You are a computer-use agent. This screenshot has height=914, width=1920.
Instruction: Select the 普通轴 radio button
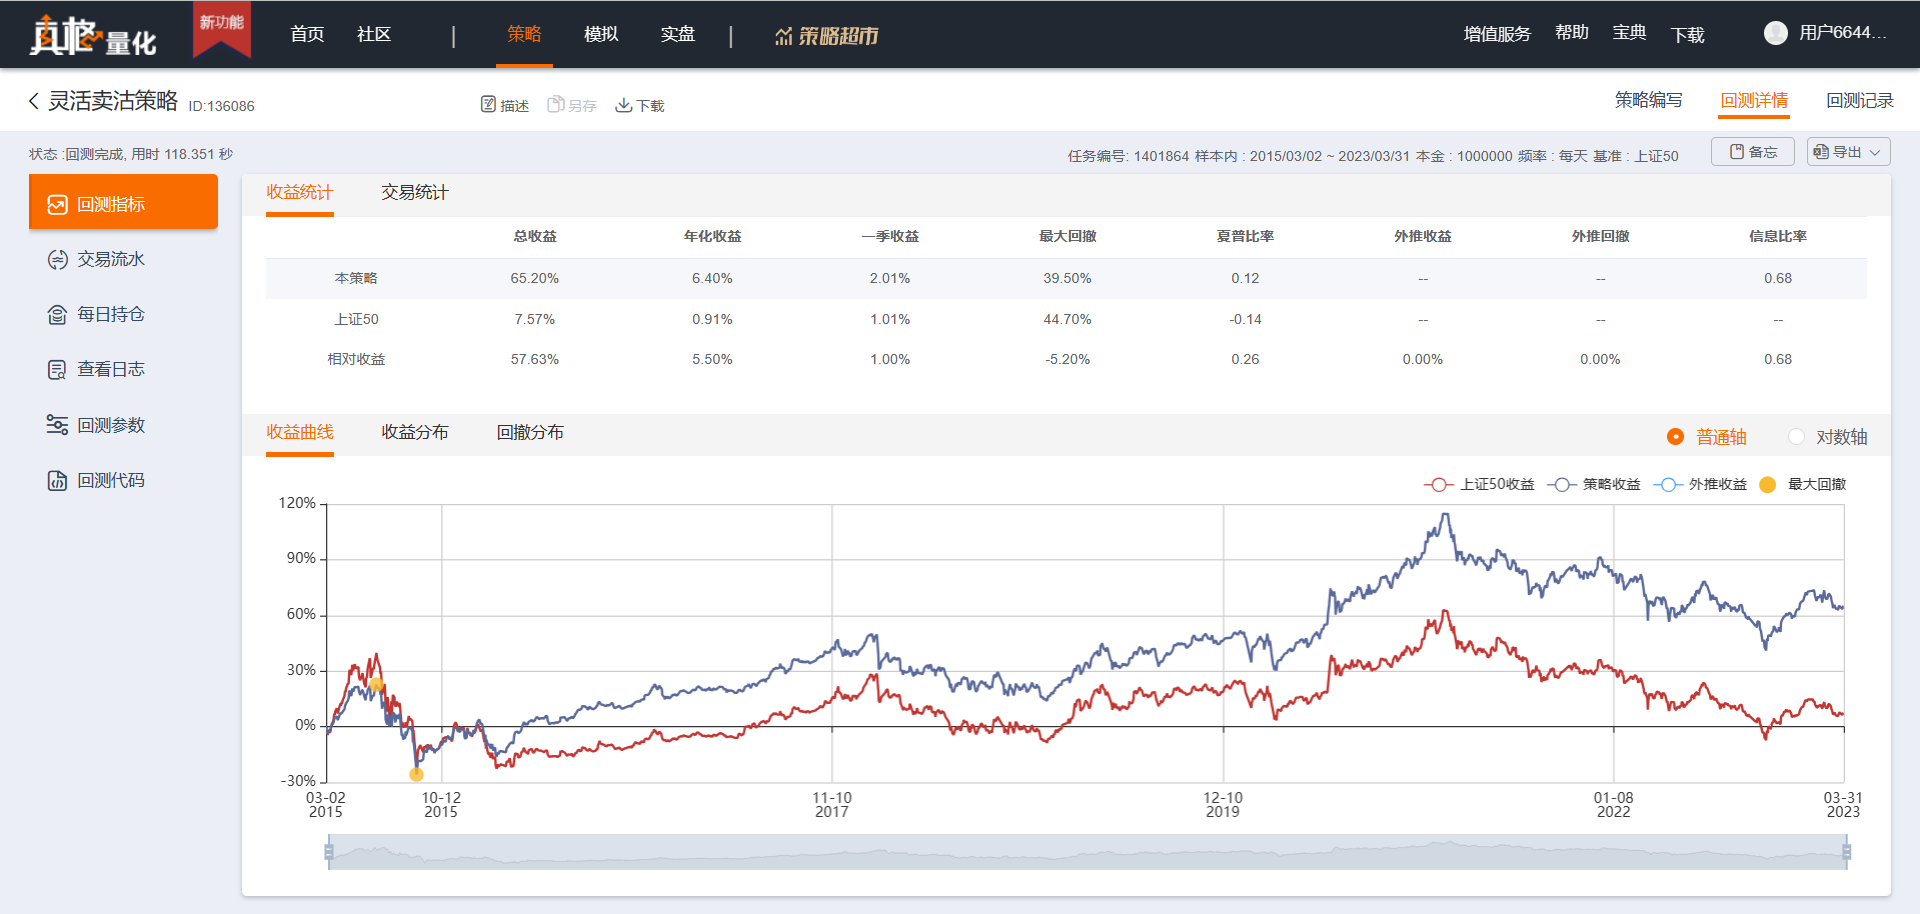tap(1675, 437)
